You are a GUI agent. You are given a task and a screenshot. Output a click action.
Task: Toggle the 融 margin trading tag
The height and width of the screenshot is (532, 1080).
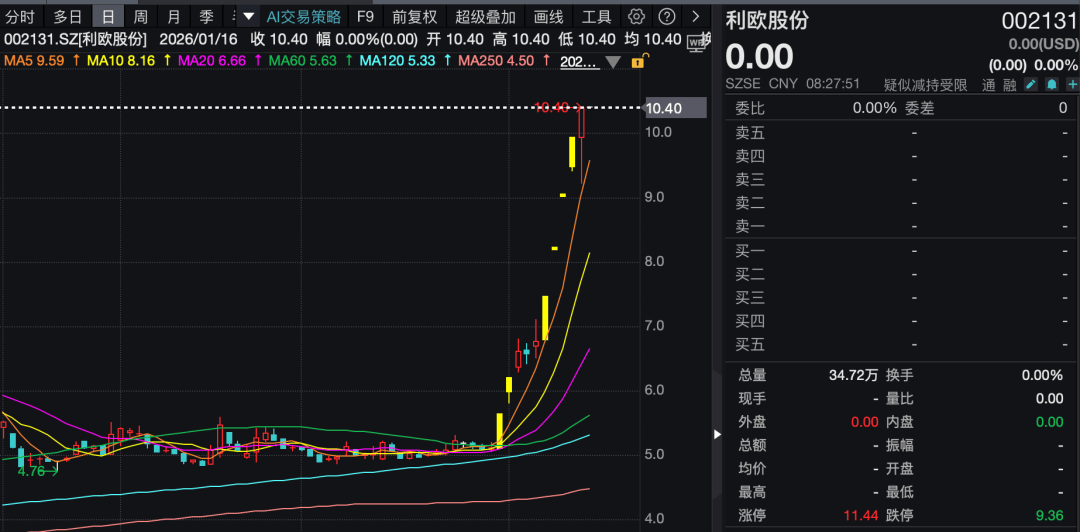pos(1008,85)
